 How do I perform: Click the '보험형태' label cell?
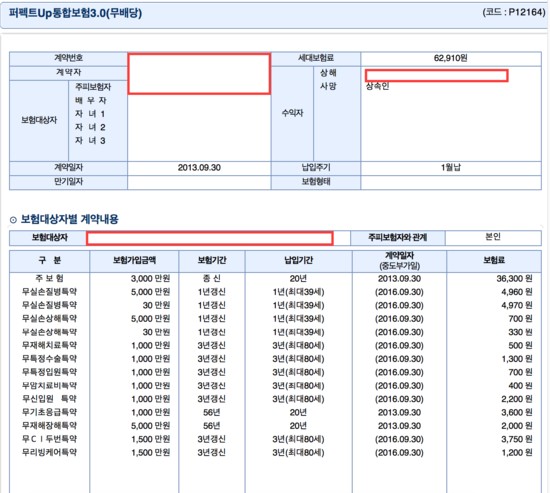click(316, 182)
